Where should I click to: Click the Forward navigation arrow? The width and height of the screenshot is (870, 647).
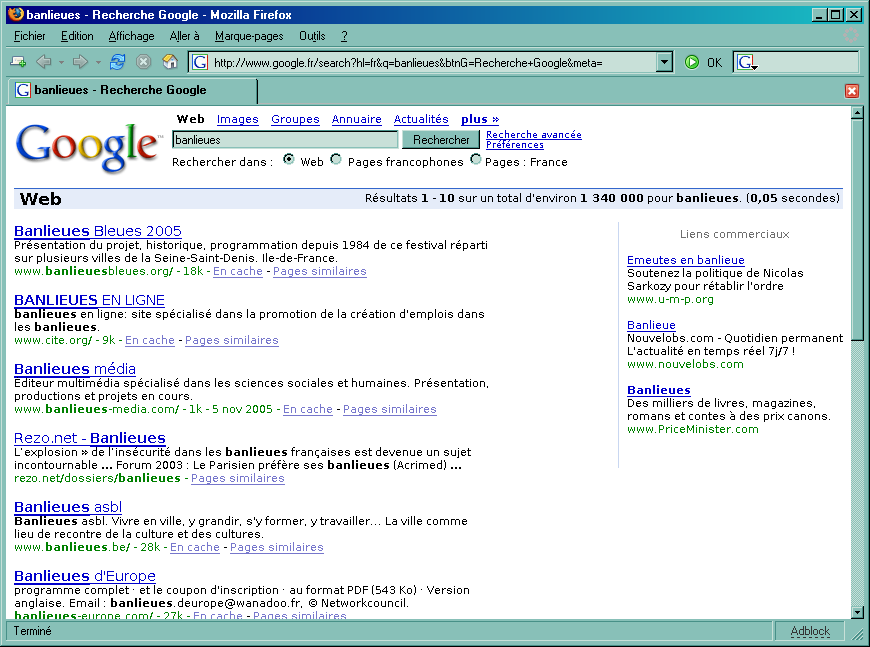[x=80, y=62]
